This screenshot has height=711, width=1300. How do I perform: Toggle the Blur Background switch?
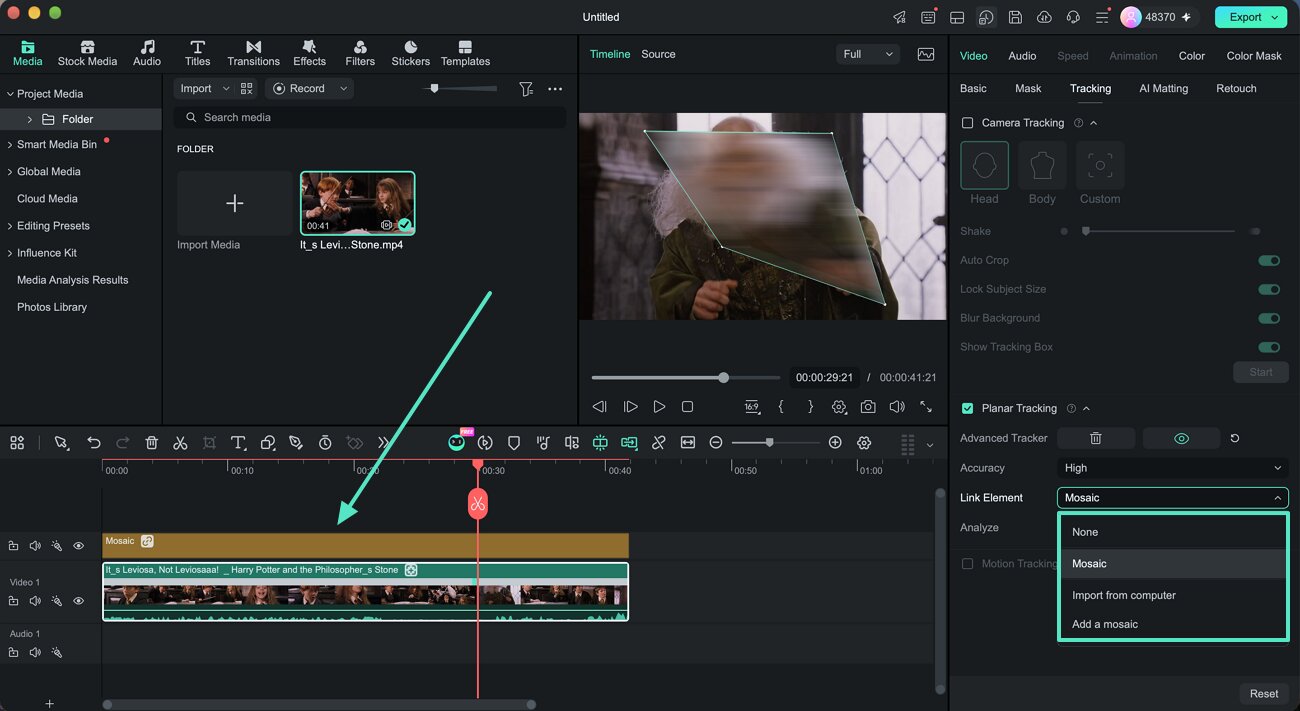point(1269,318)
